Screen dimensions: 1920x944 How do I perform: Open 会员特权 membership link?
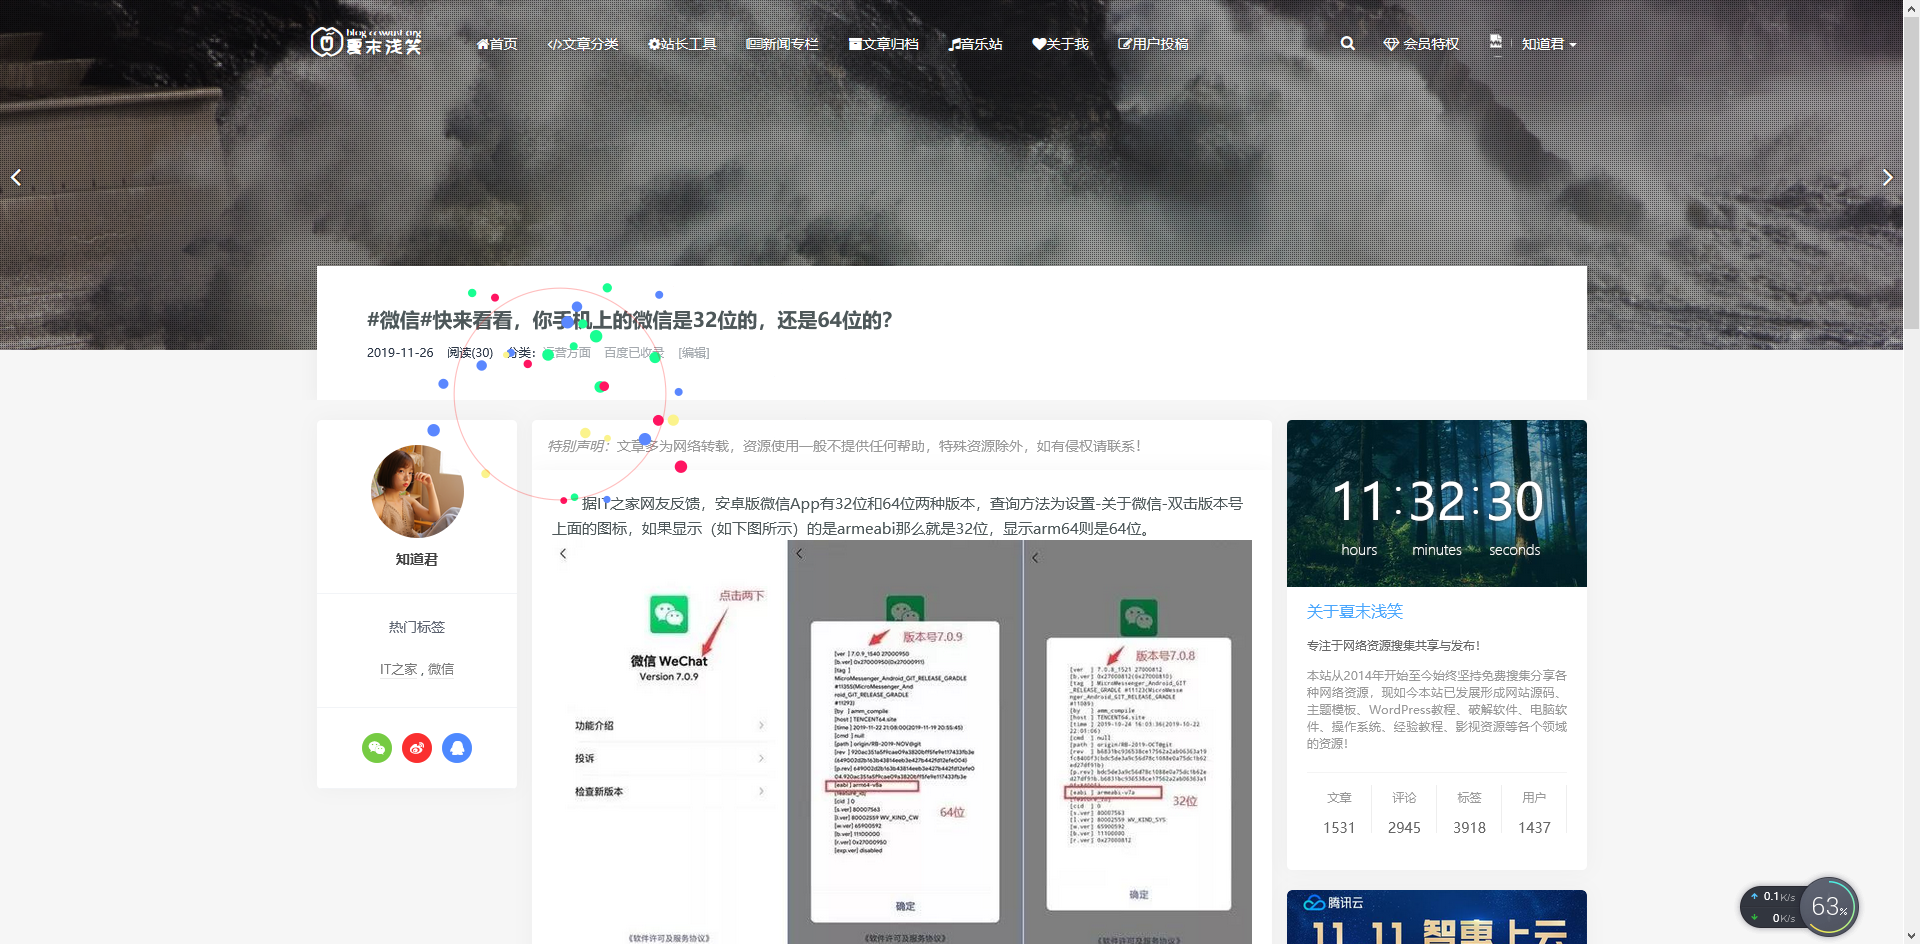coord(1421,44)
